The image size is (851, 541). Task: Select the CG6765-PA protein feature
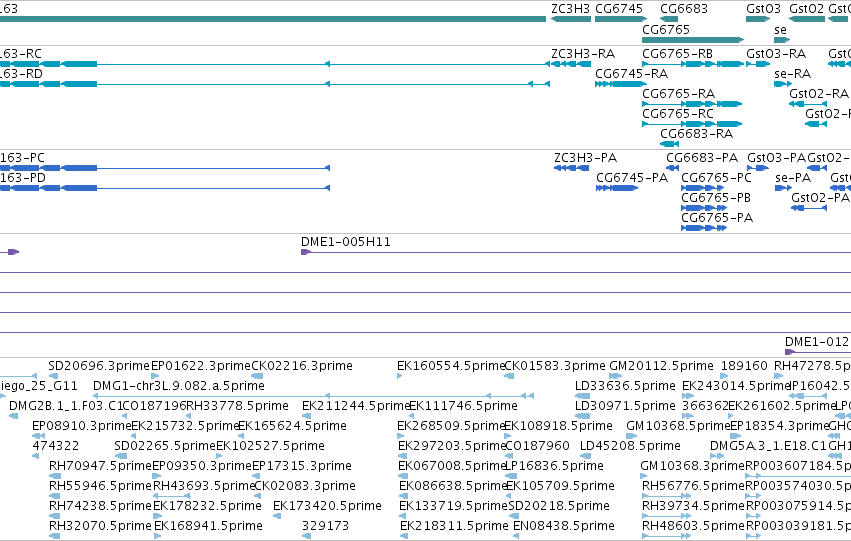704,228
